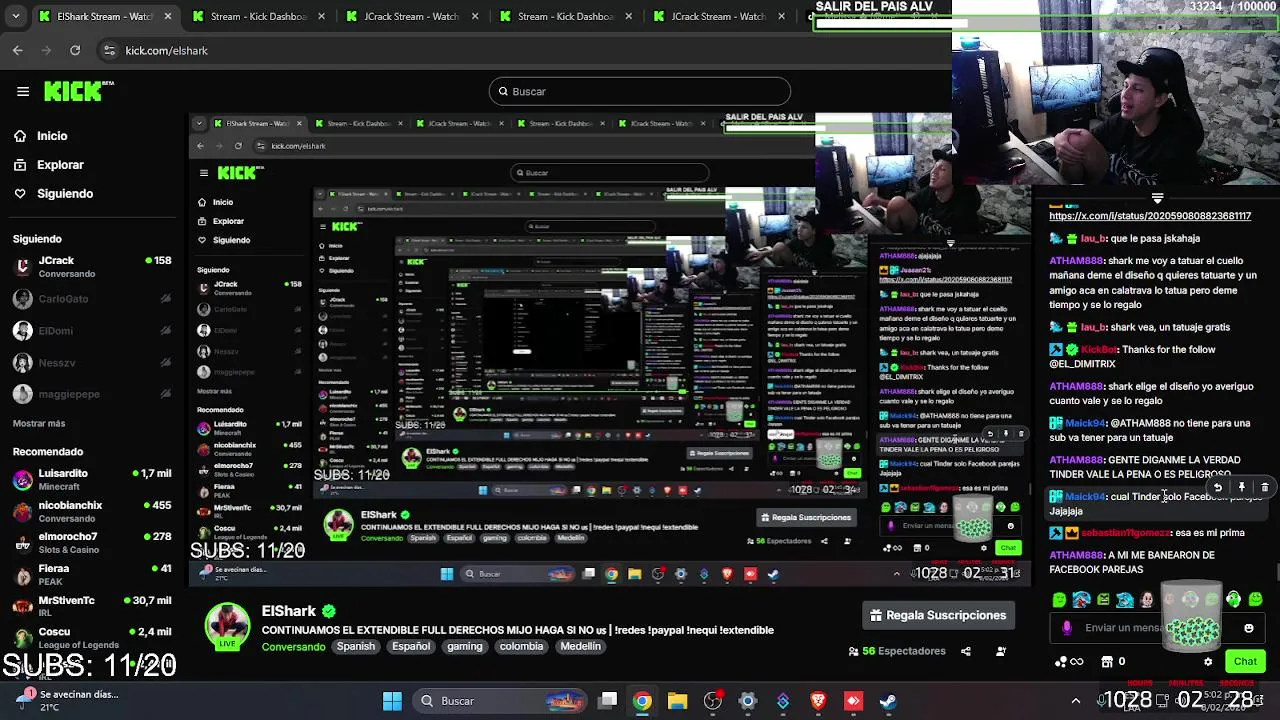Switch to first Stream - Kick Dashboard tab
This screenshot has height=720, width=1280.
click(258, 16)
